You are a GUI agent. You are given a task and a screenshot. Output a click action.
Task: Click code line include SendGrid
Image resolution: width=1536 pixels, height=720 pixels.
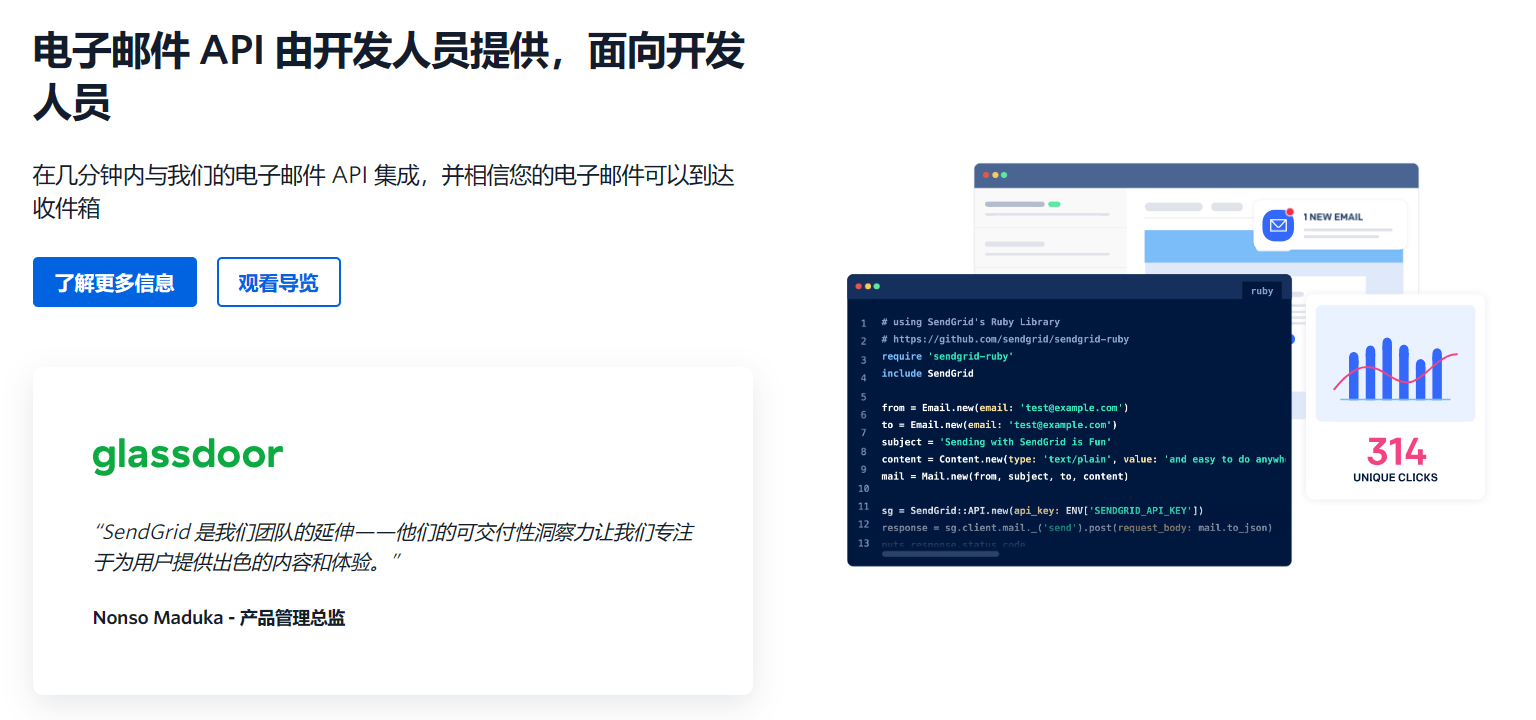[928, 373]
